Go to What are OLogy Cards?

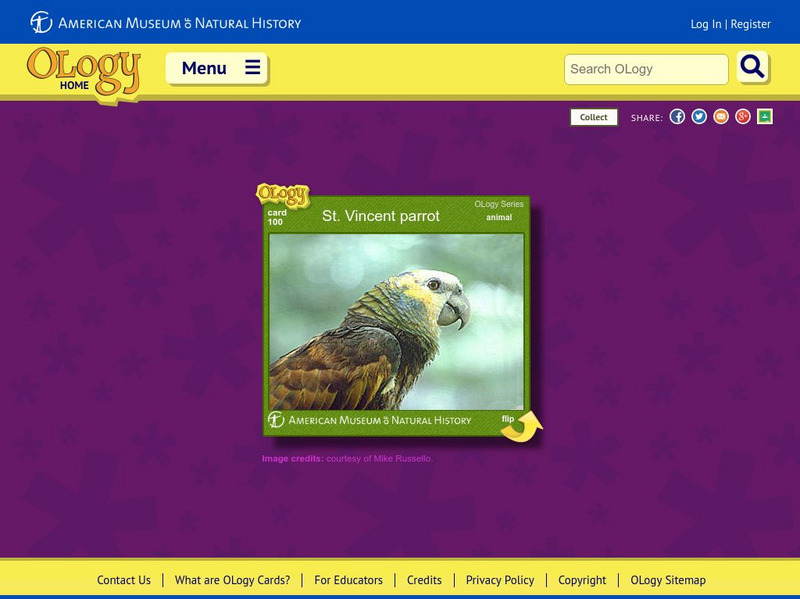pos(232,580)
